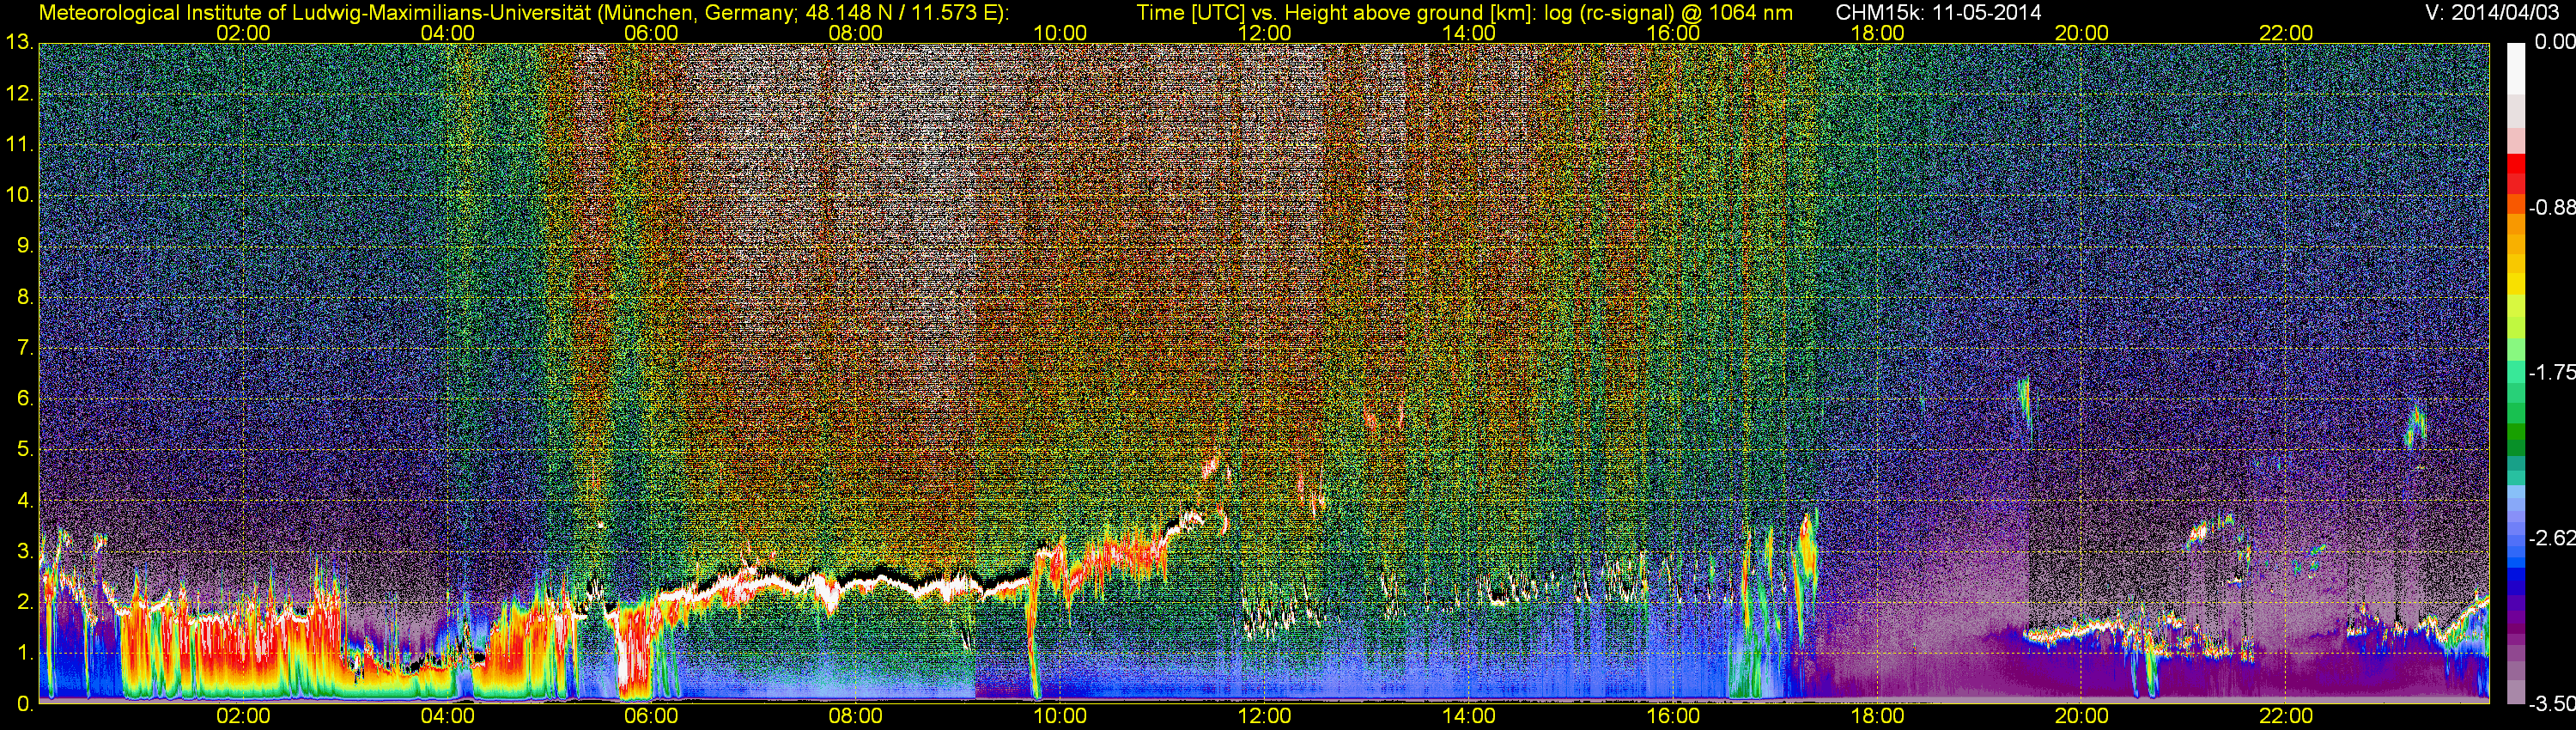Click the 6. height axis label
Image resolution: width=2576 pixels, height=730 pixels.
pyautogui.click(x=24, y=399)
